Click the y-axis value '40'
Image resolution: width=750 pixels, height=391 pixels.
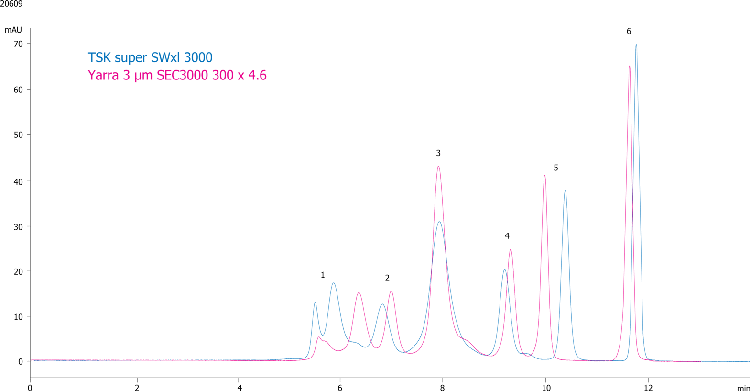pyautogui.click(x=18, y=181)
